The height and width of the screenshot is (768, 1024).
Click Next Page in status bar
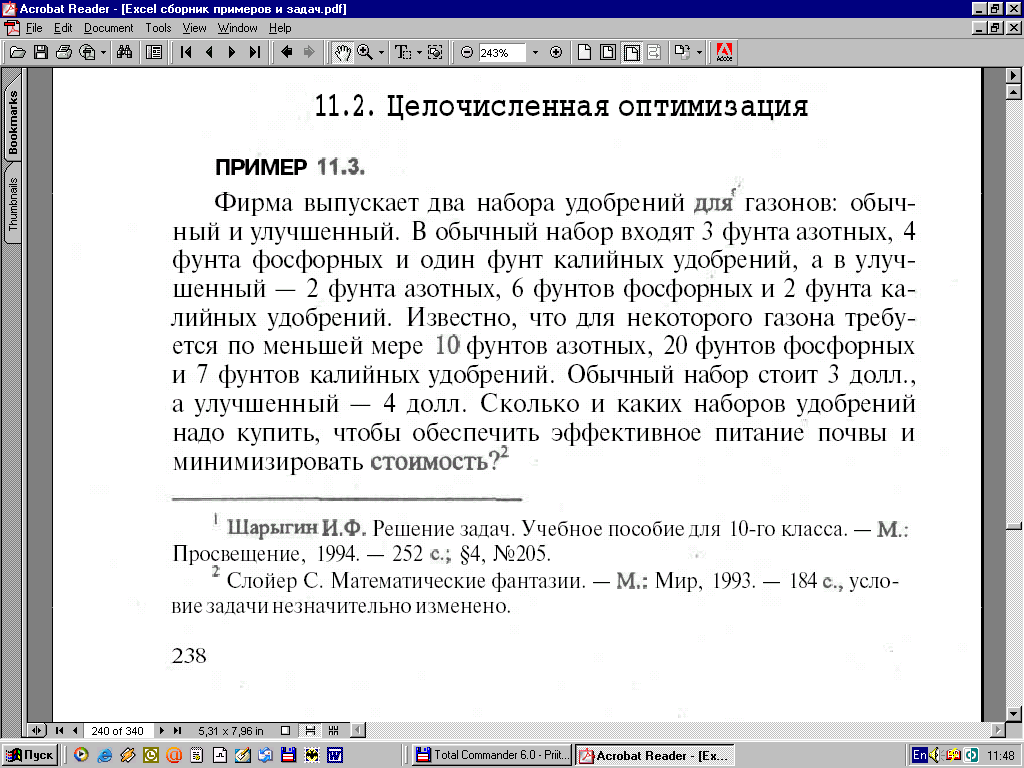click(162, 731)
